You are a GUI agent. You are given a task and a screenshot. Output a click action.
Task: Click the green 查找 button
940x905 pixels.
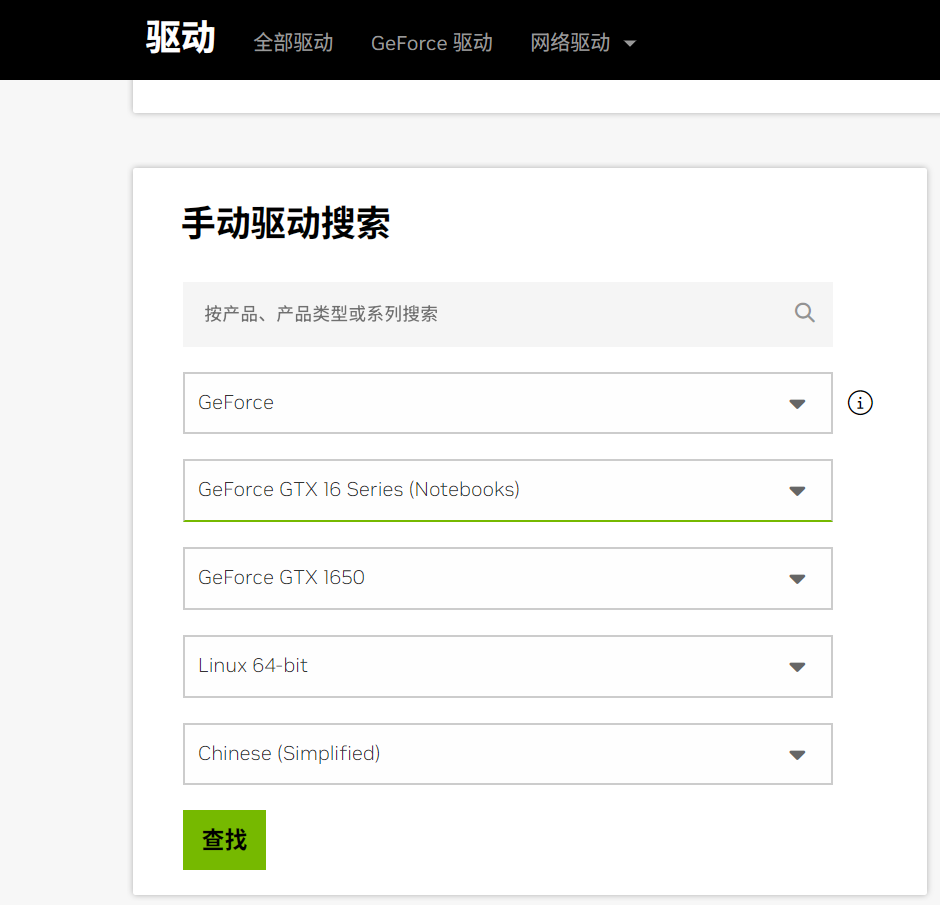tap(224, 840)
